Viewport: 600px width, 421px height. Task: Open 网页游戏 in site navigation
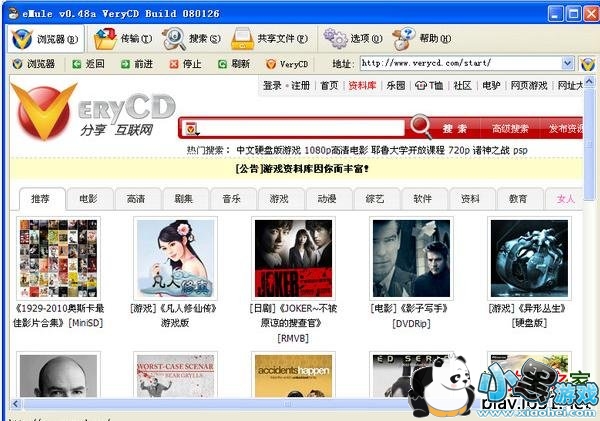(x=529, y=86)
